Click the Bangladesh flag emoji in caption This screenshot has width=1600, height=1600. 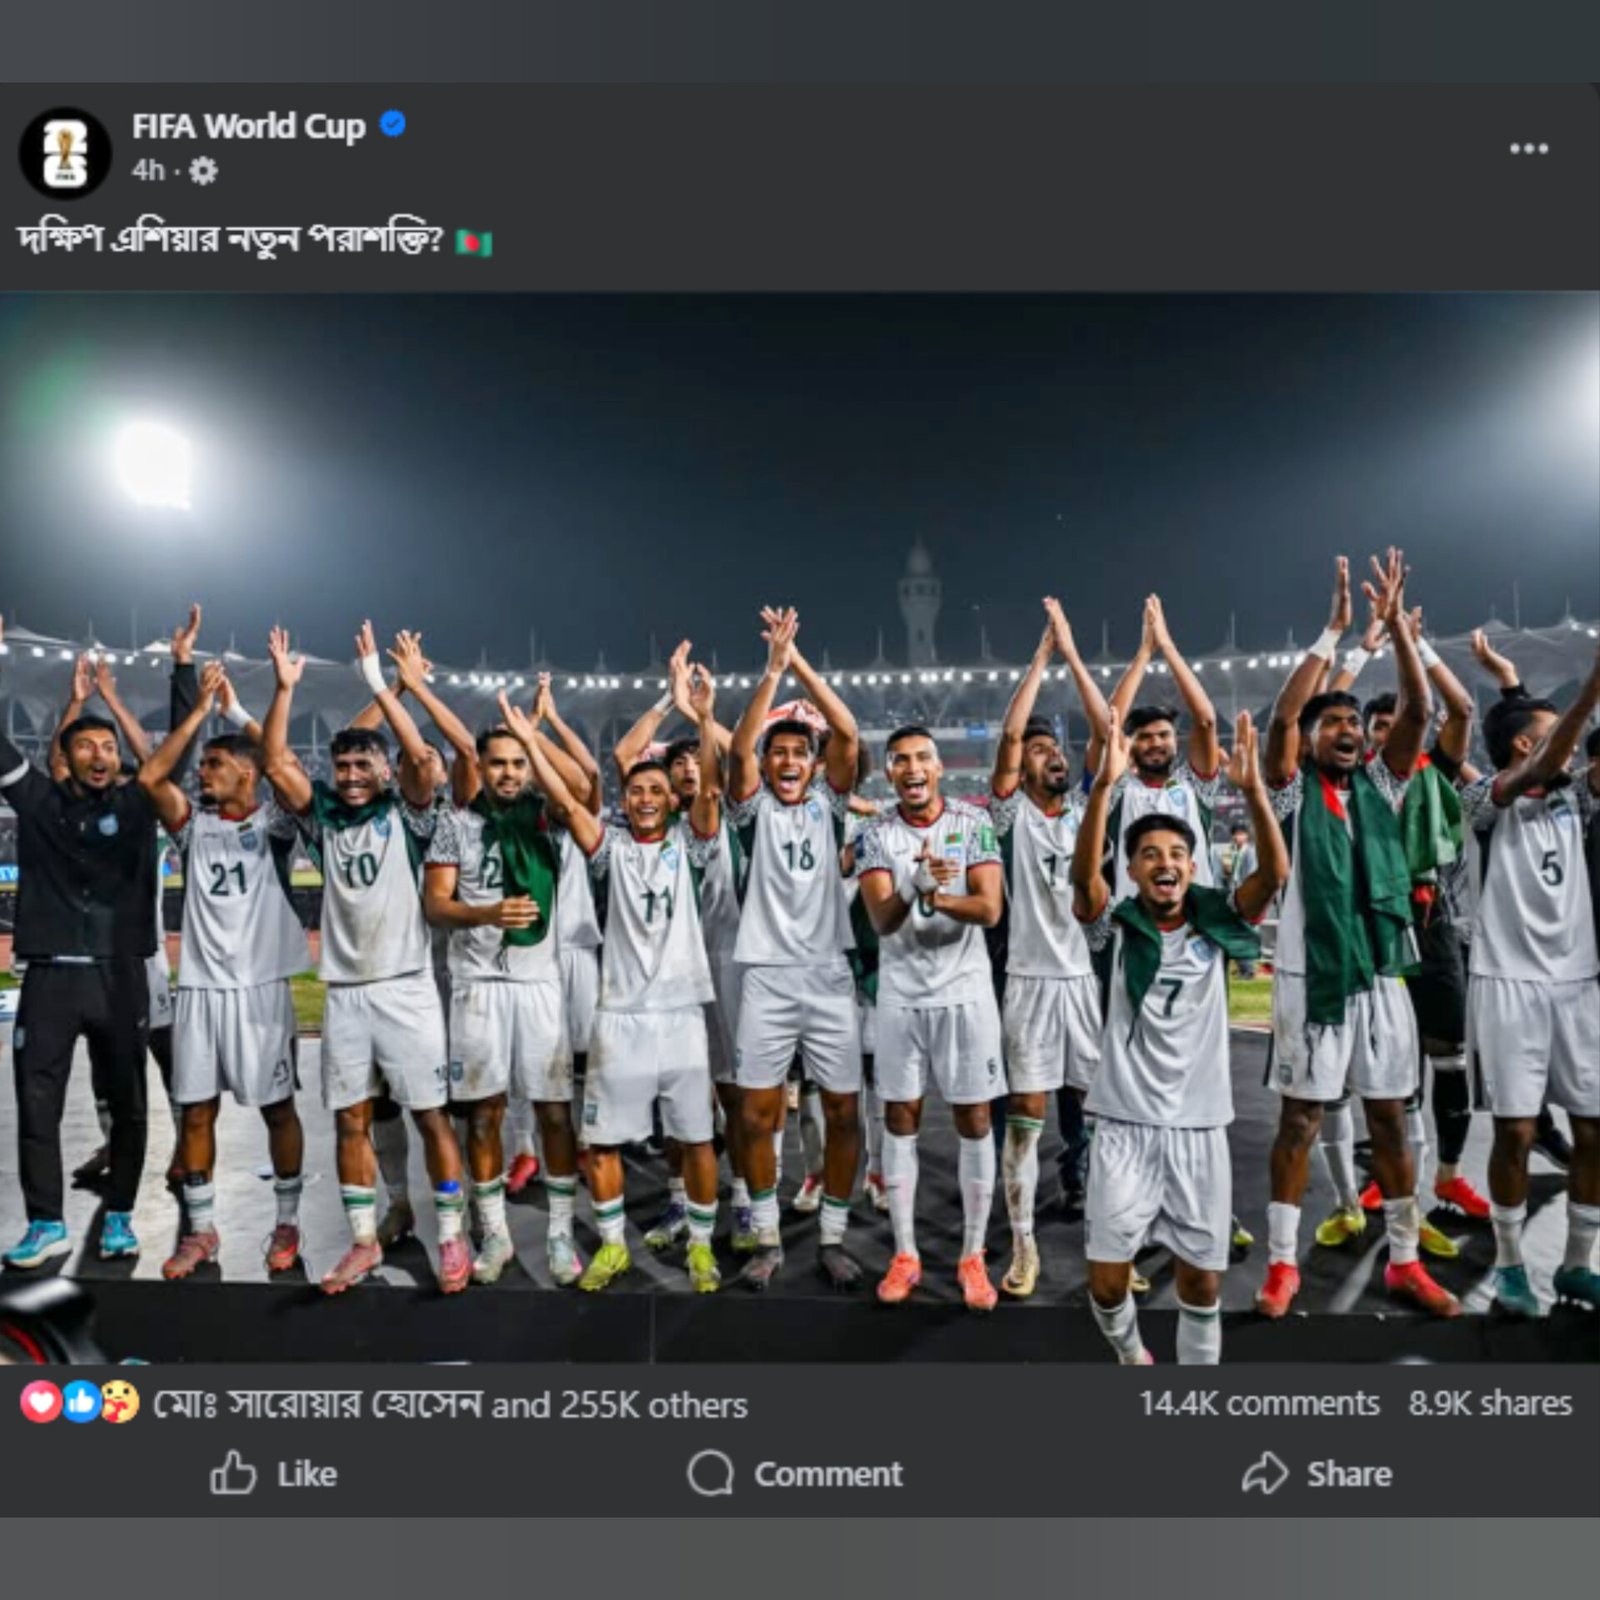tap(474, 243)
